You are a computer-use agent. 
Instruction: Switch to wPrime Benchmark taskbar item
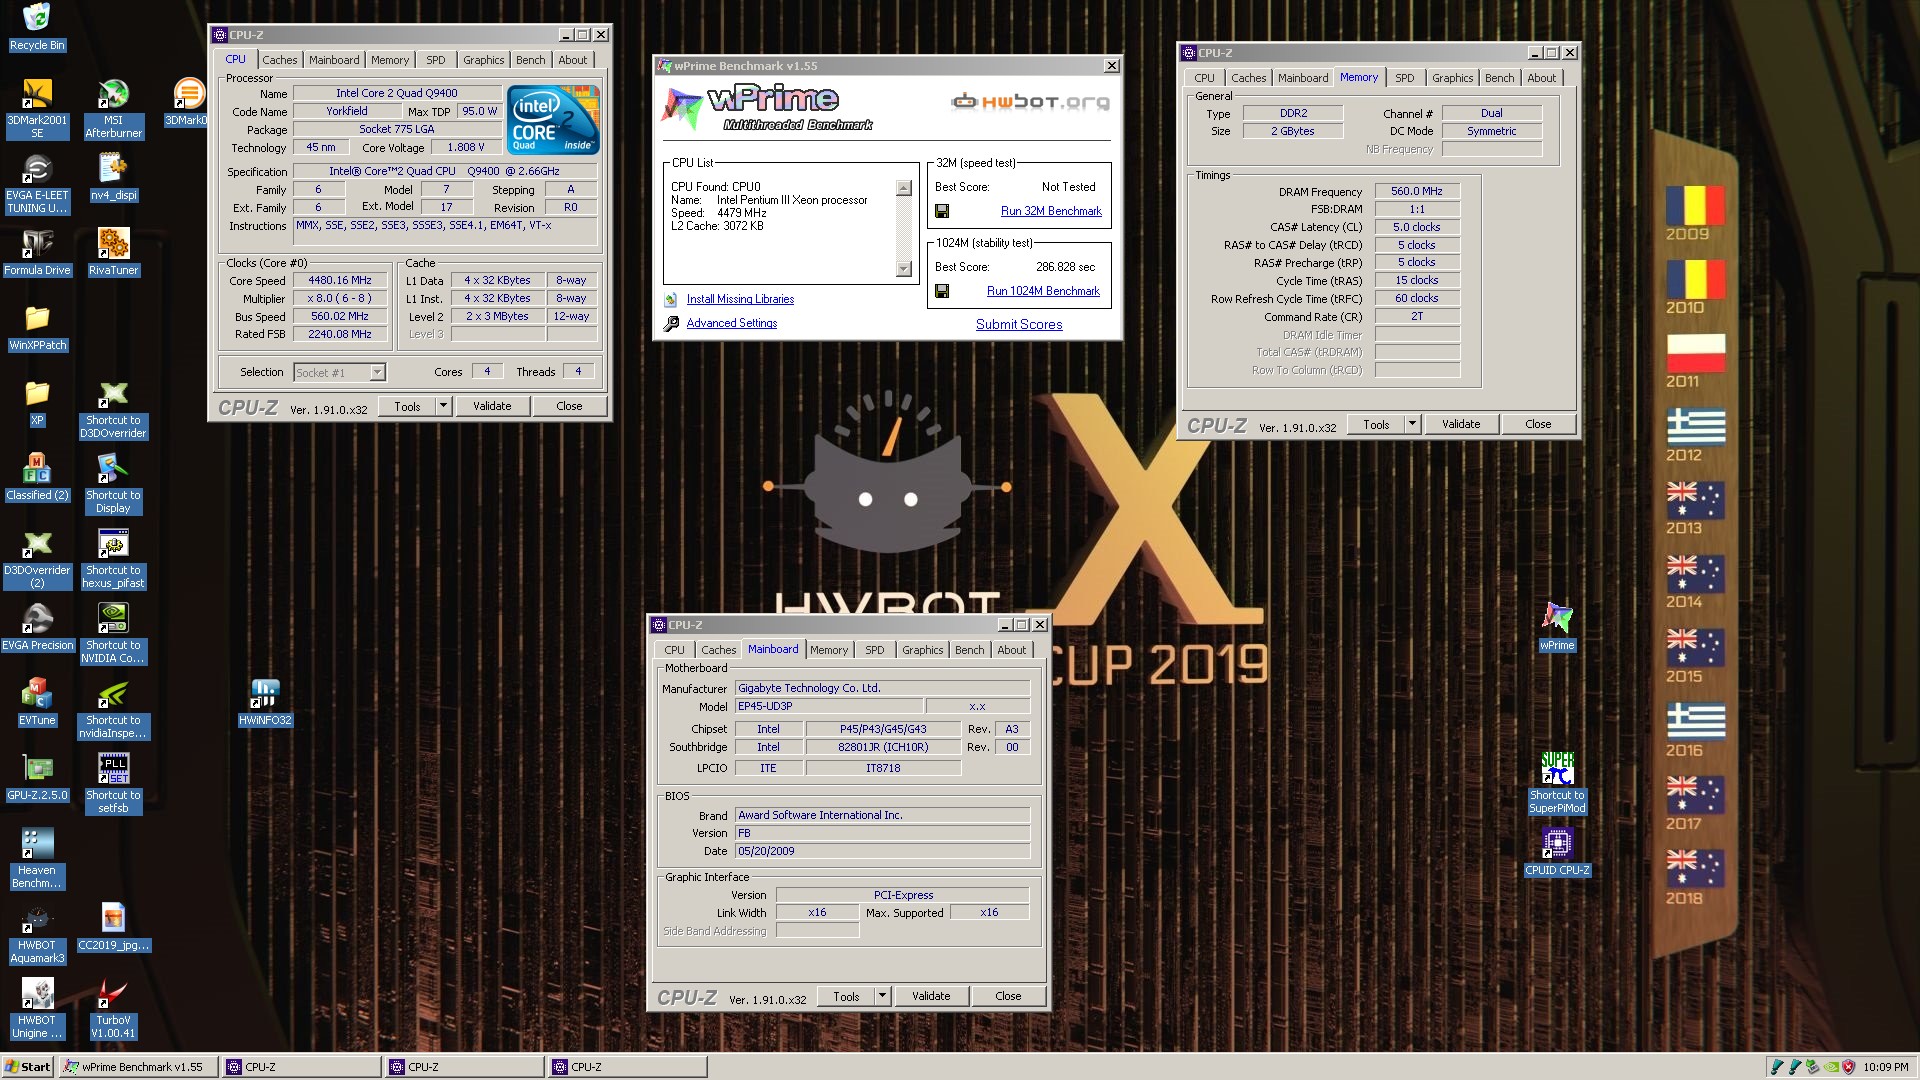tap(138, 1067)
